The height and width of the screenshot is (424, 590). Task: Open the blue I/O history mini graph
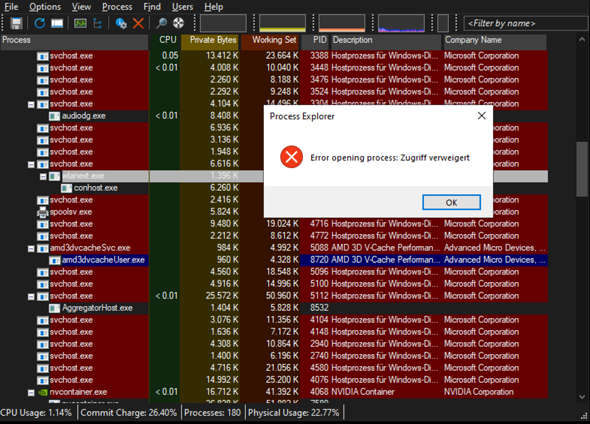click(x=401, y=23)
